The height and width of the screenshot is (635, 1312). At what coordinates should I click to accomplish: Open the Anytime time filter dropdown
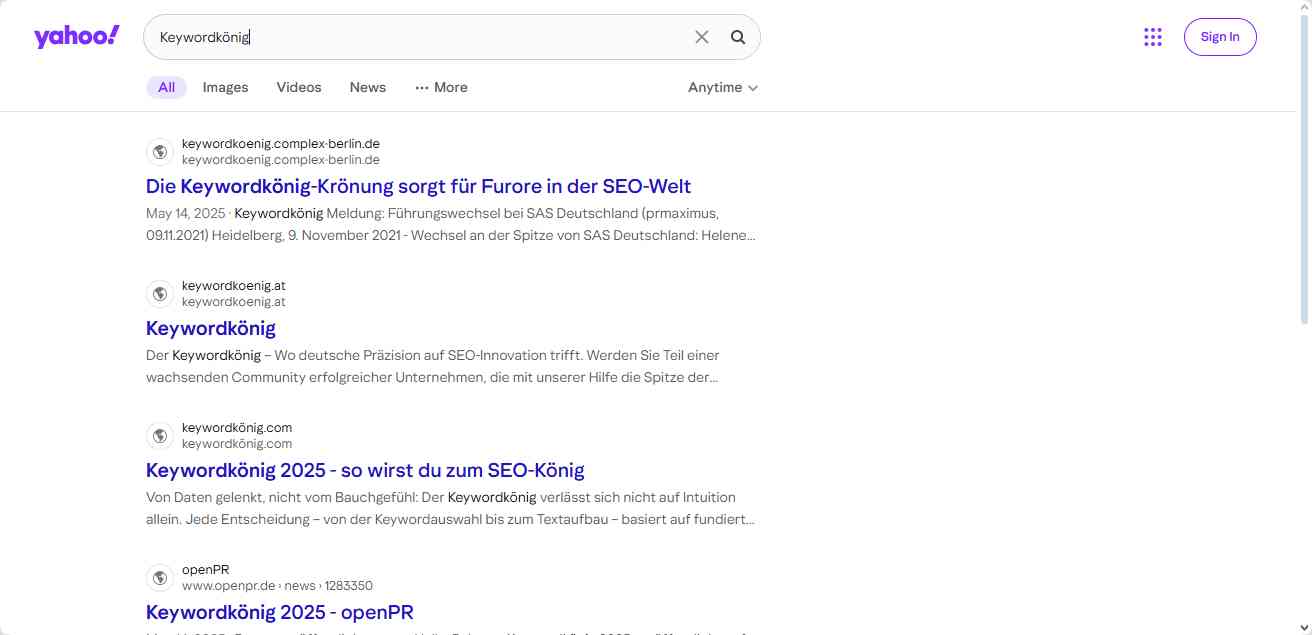(x=723, y=87)
